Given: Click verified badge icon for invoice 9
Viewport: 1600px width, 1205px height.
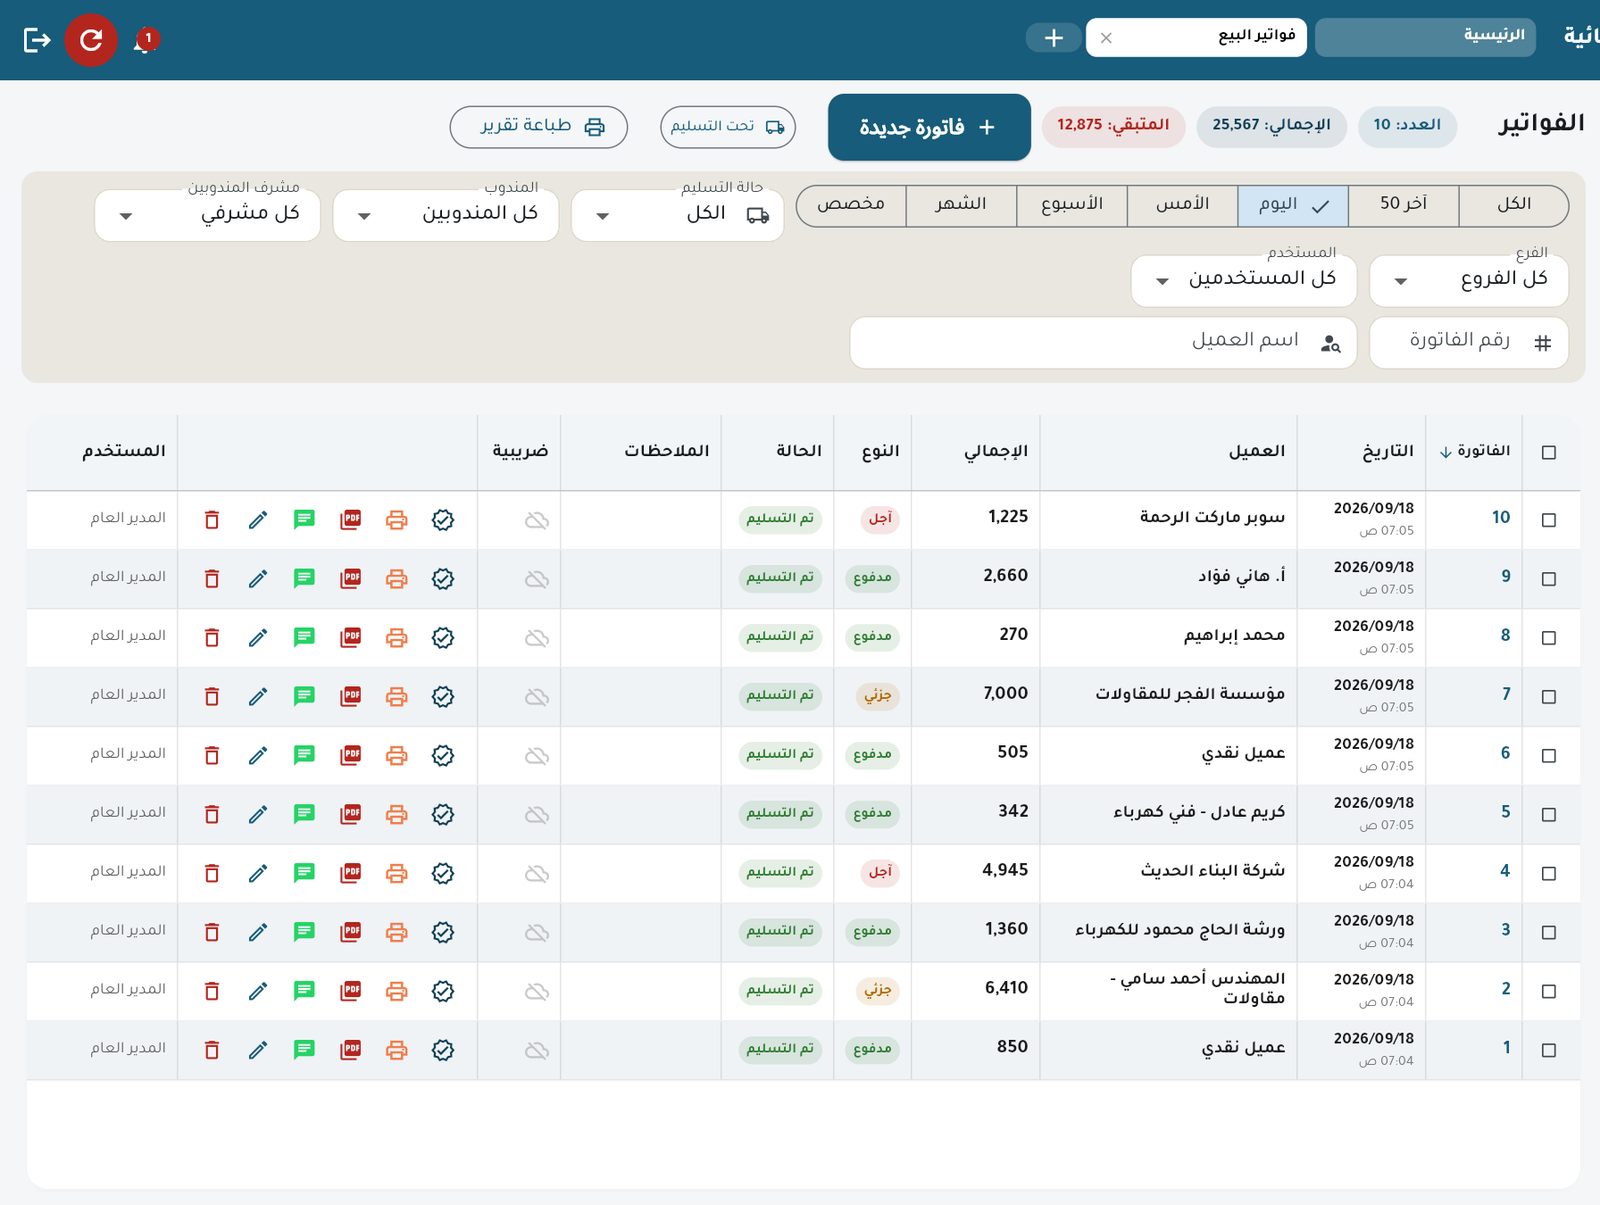Looking at the screenshot, I should pos(443,579).
